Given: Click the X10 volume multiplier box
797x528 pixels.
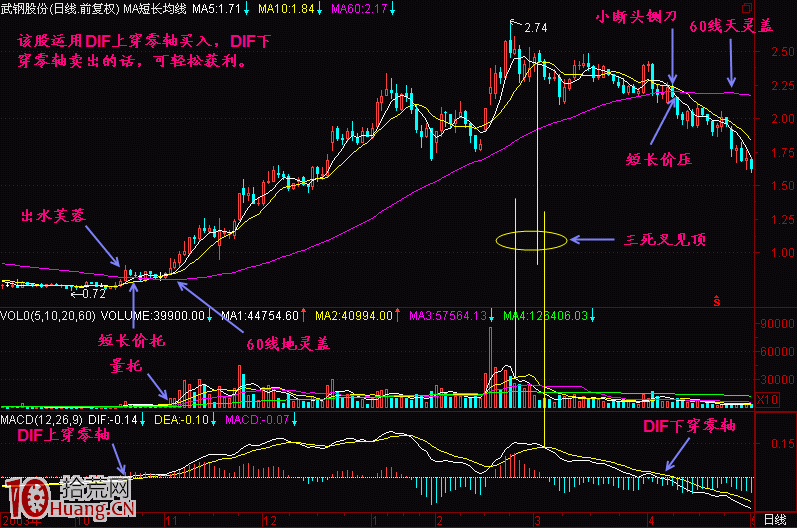Looking at the screenshot, I should 767,399.
